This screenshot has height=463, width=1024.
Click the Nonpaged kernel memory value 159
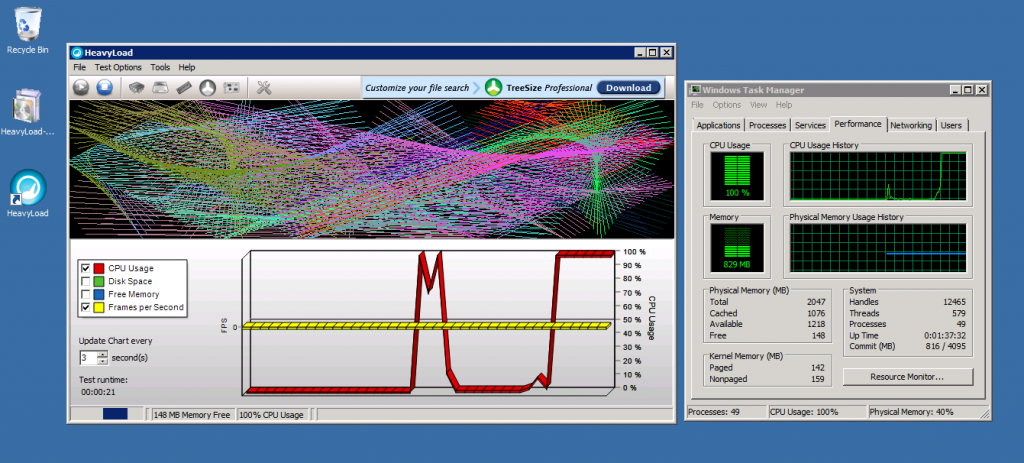(x=818, y=379)
